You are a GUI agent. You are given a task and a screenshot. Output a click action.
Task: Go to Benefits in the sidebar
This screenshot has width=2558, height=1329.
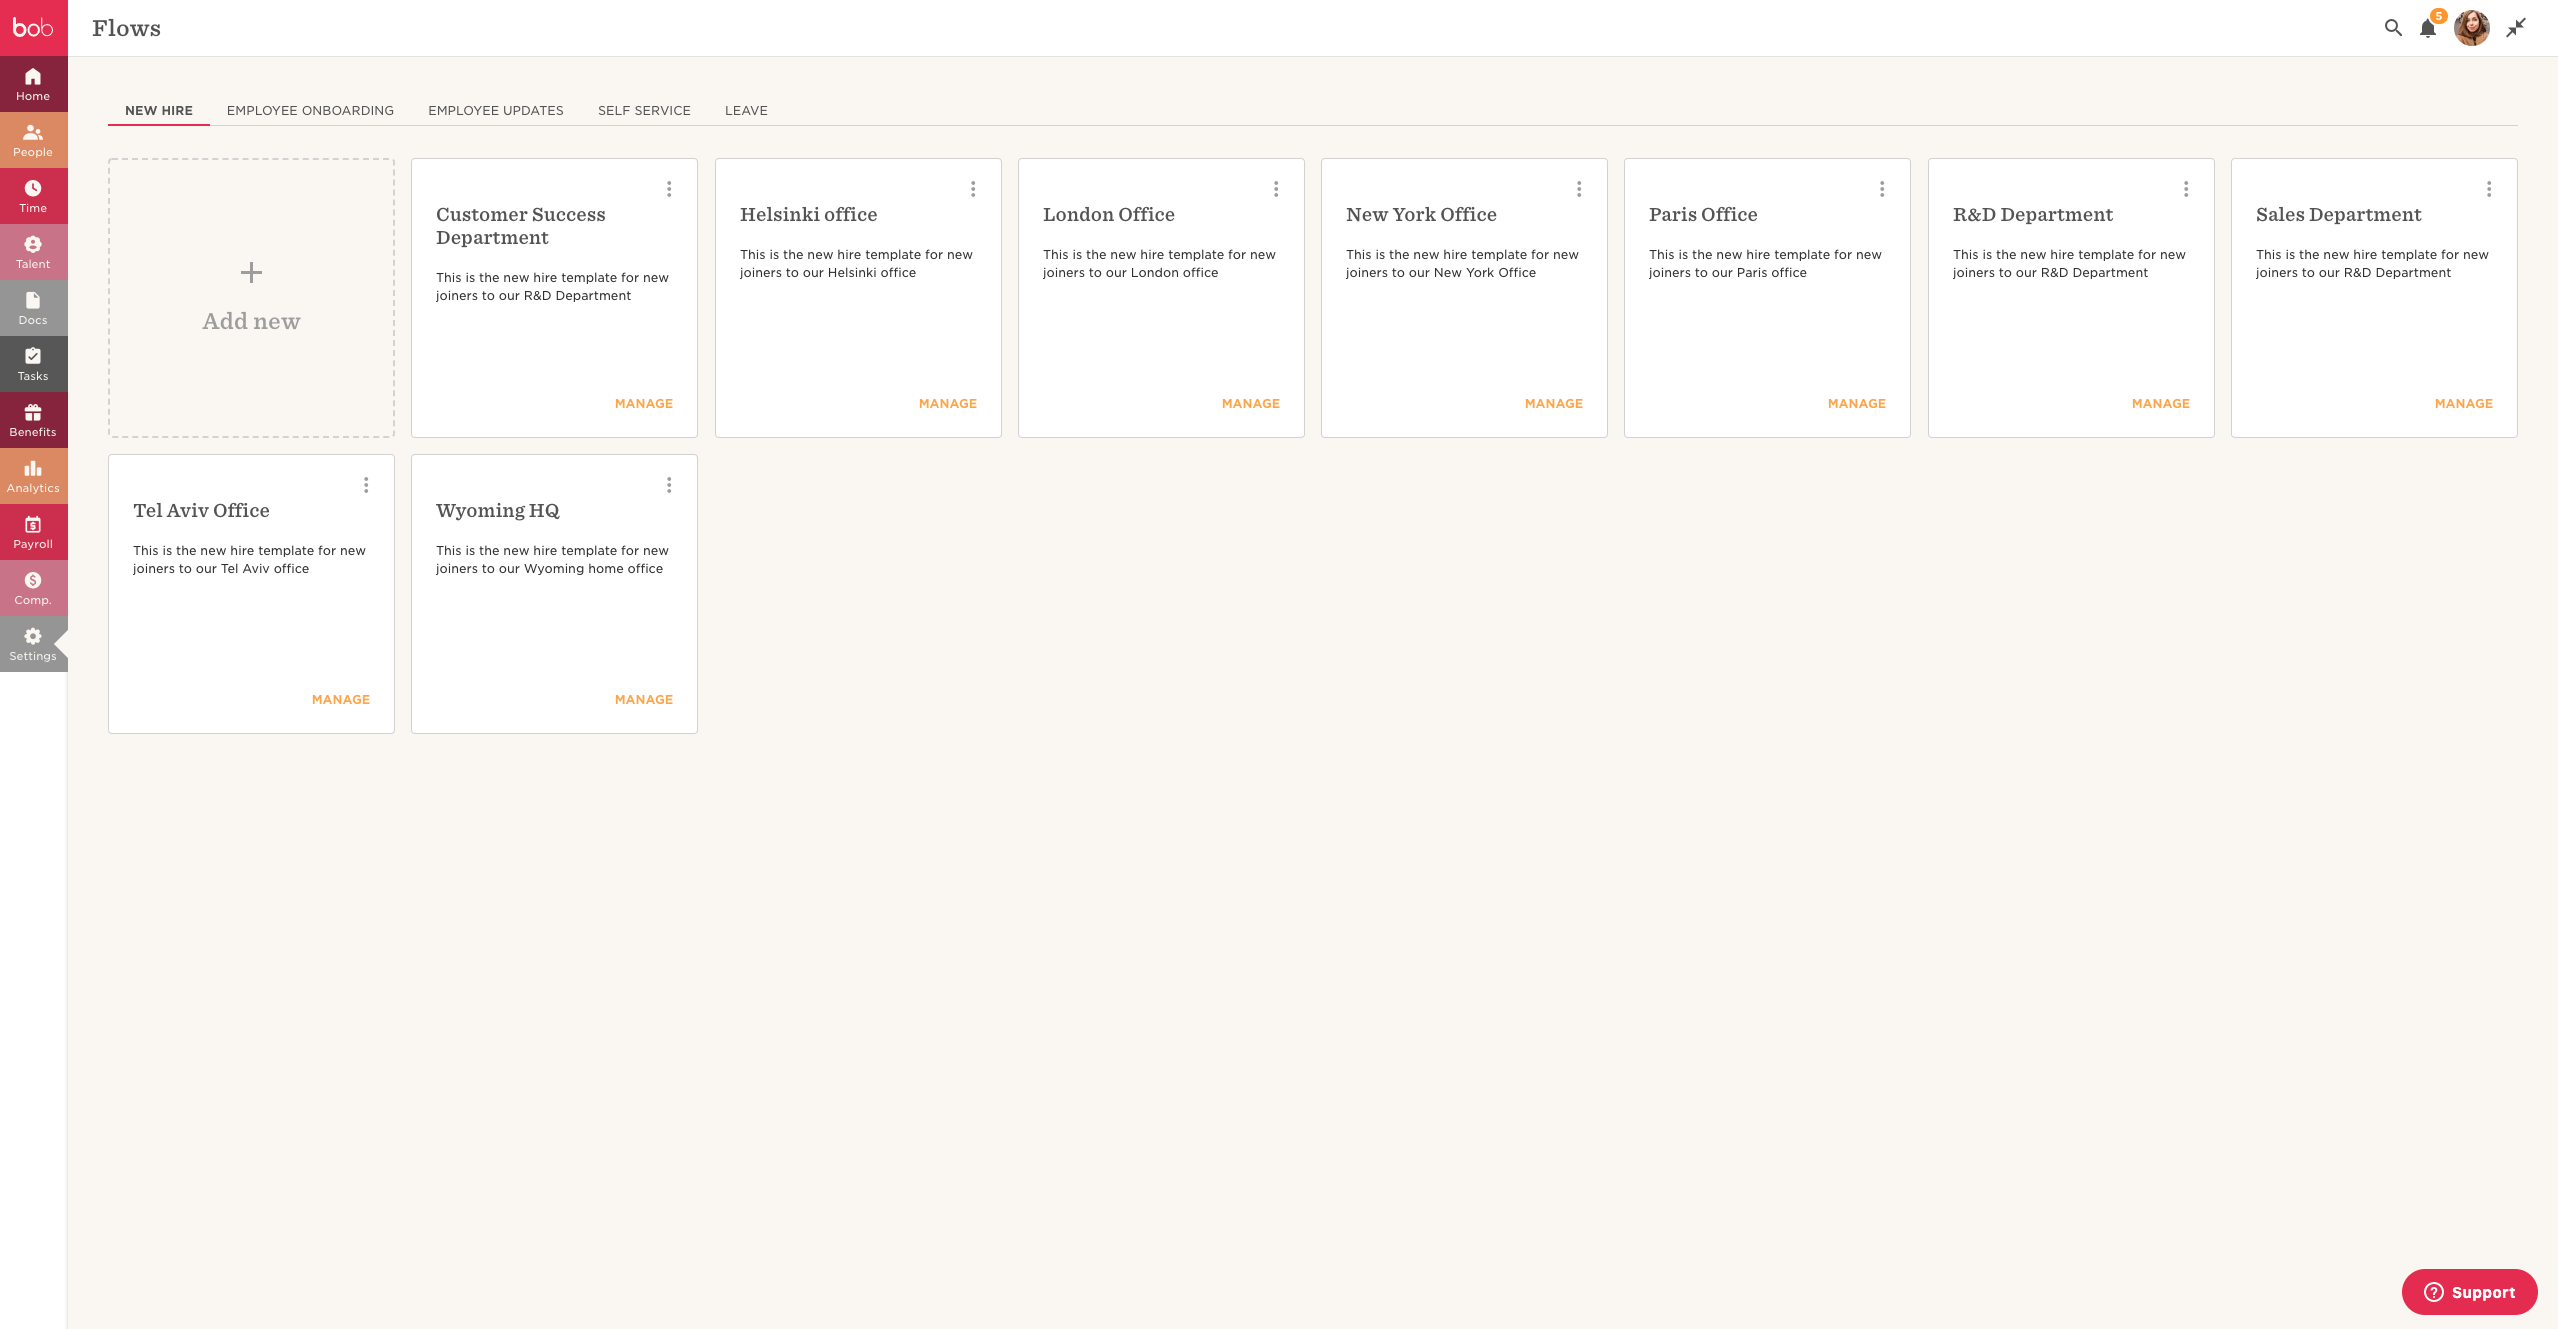pyautogui.click(x=33, y=420)
